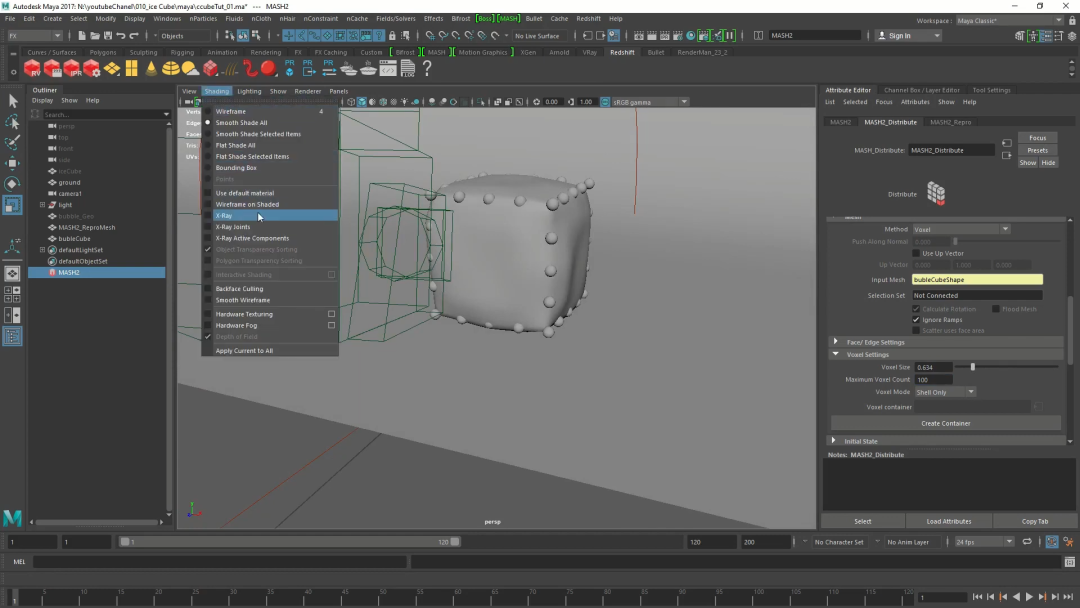The height and width of the screenshot is (608, 1080).
Task: Expand the Face/ Edge Settings section
Action: pyautogui.click(x=836, y=342)
